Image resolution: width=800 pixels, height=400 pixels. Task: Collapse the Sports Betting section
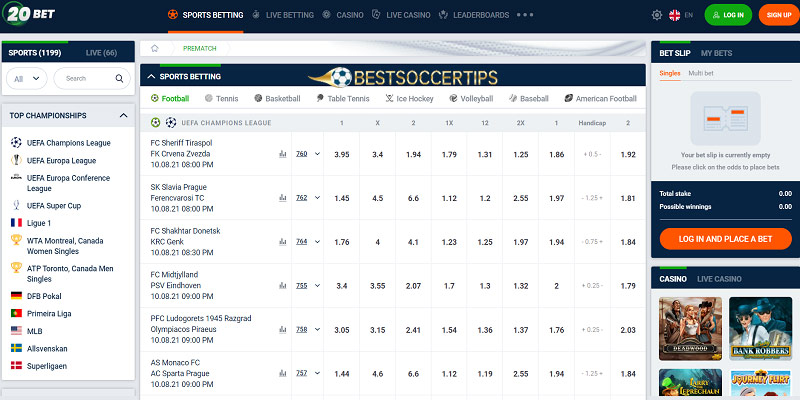click(151, 77)
